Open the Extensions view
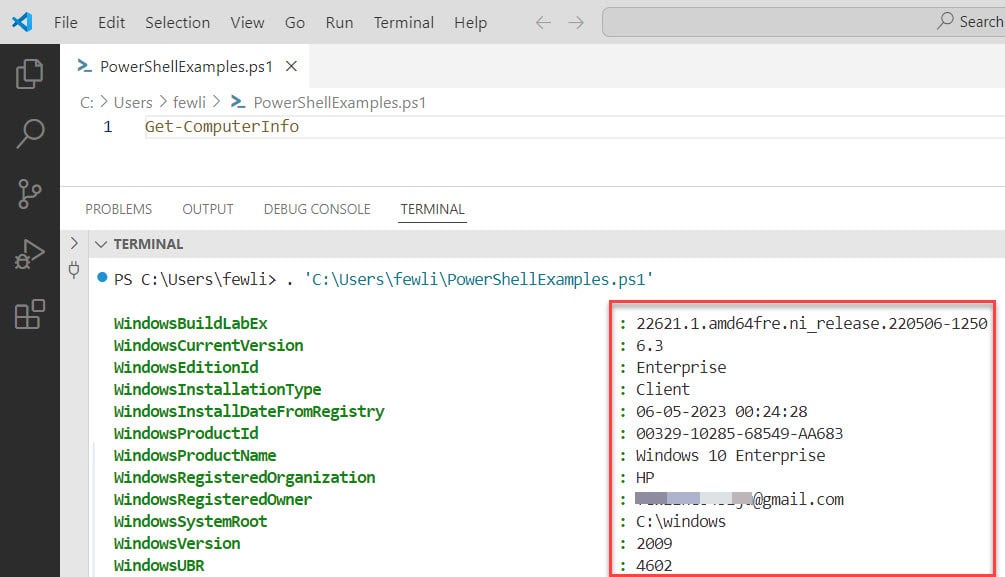Screen dimensions: 1005x577 click(29, 314)
